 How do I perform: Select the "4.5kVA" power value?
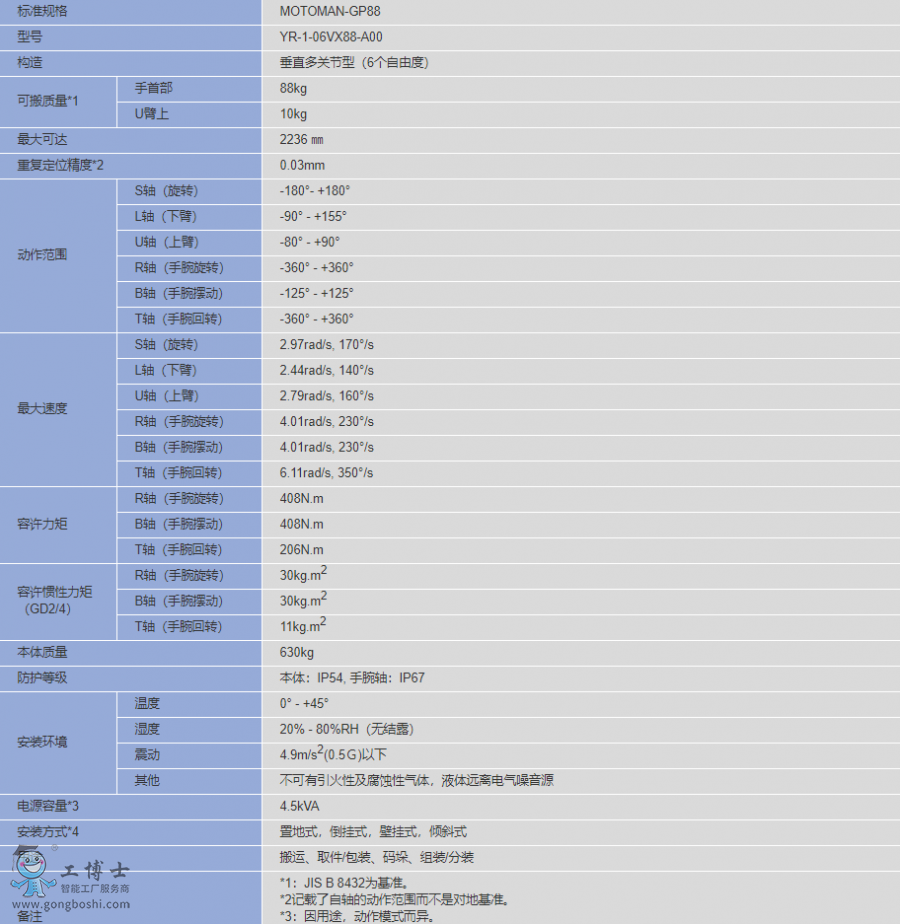pos(299,806)
